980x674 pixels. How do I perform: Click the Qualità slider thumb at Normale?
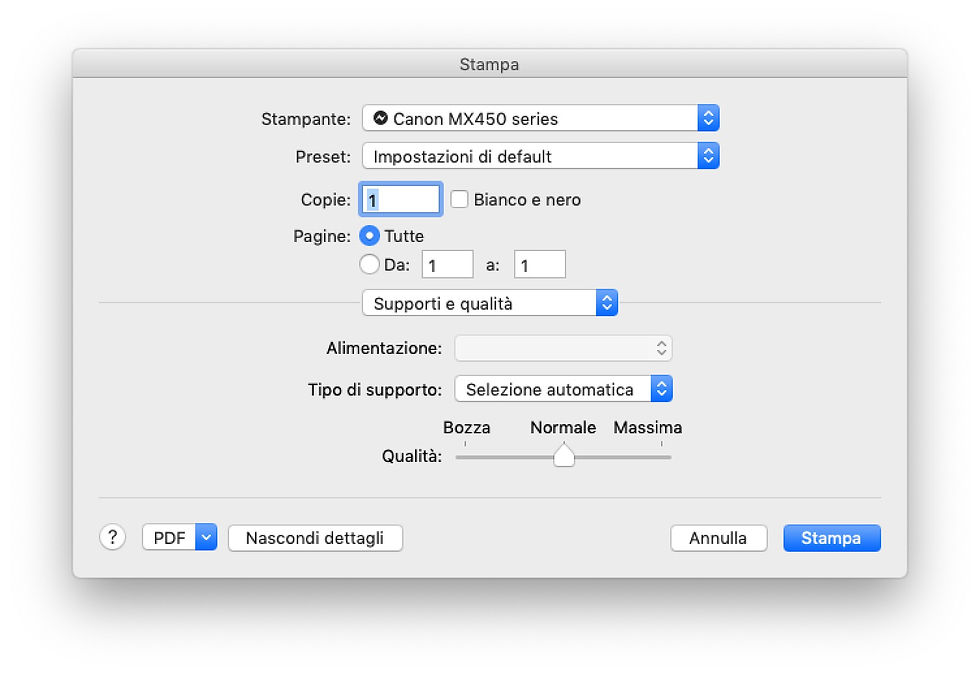[564, 455]
